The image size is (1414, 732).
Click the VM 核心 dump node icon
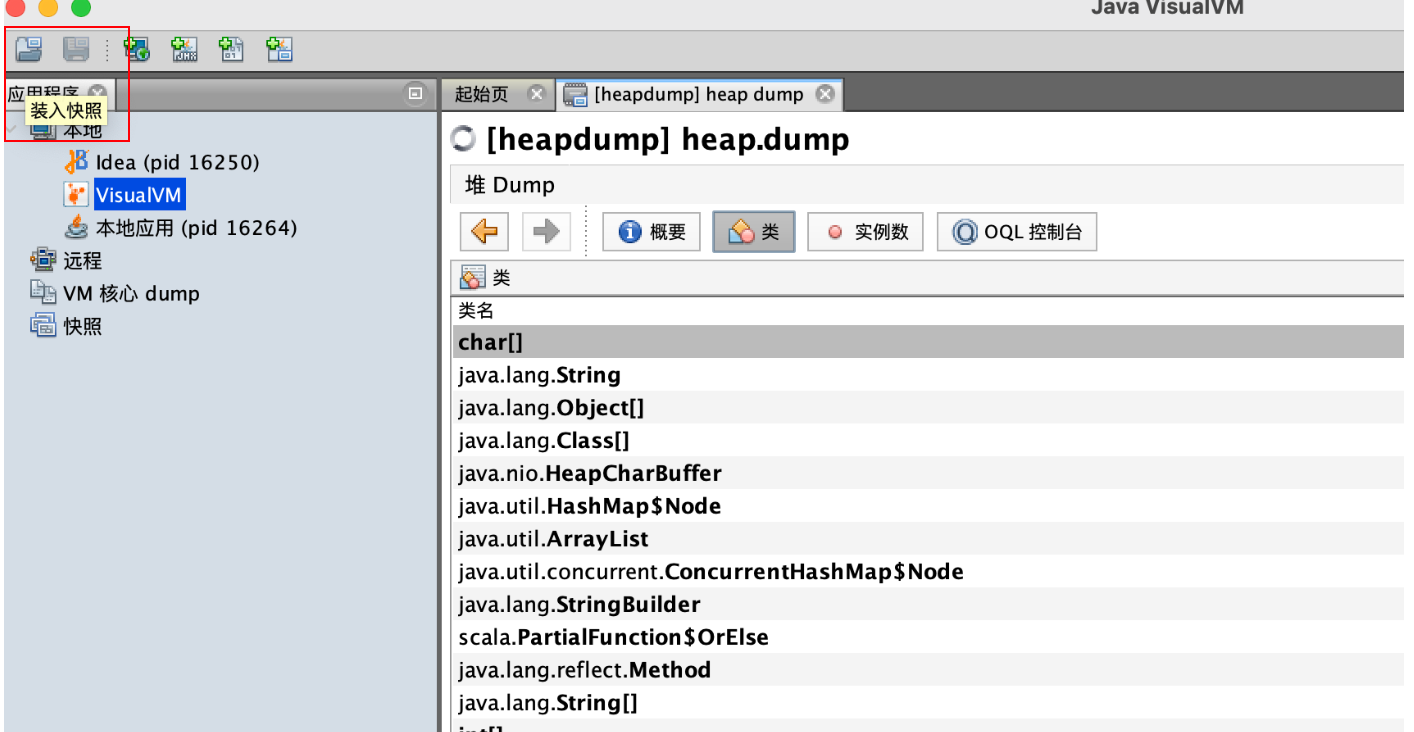click(43, 293)
